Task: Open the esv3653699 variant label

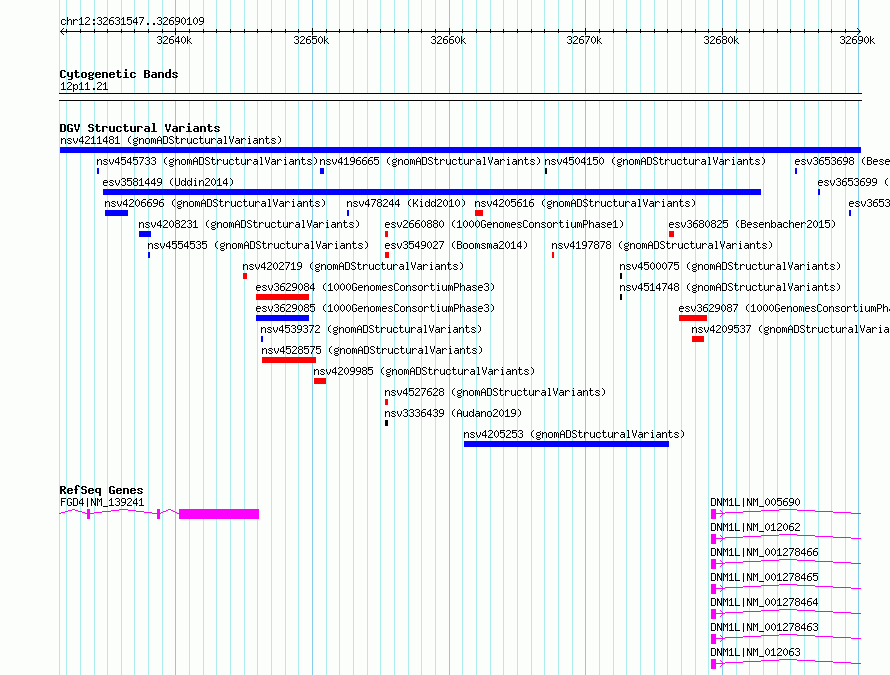Action: pos(853,182)
